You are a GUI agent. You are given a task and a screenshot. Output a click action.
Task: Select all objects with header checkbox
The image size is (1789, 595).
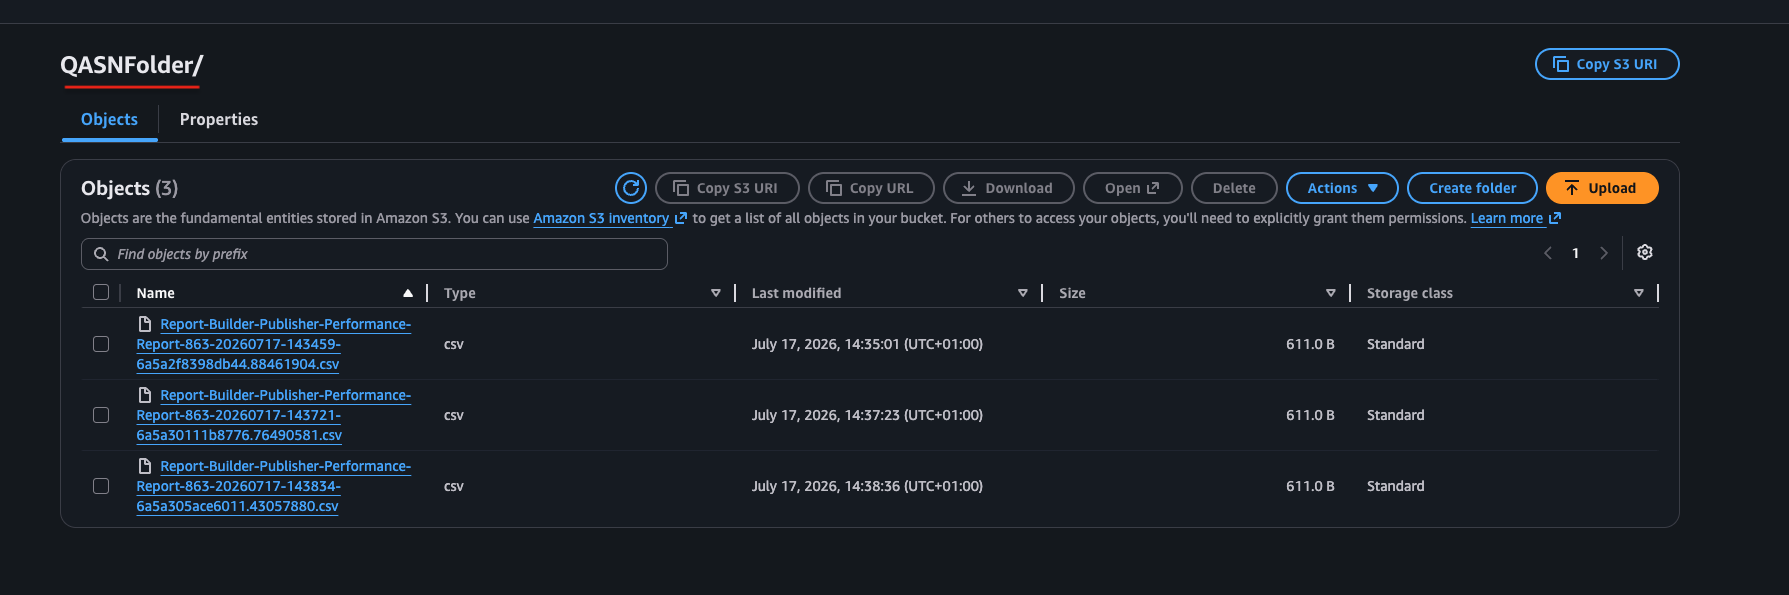click(101, 292)
